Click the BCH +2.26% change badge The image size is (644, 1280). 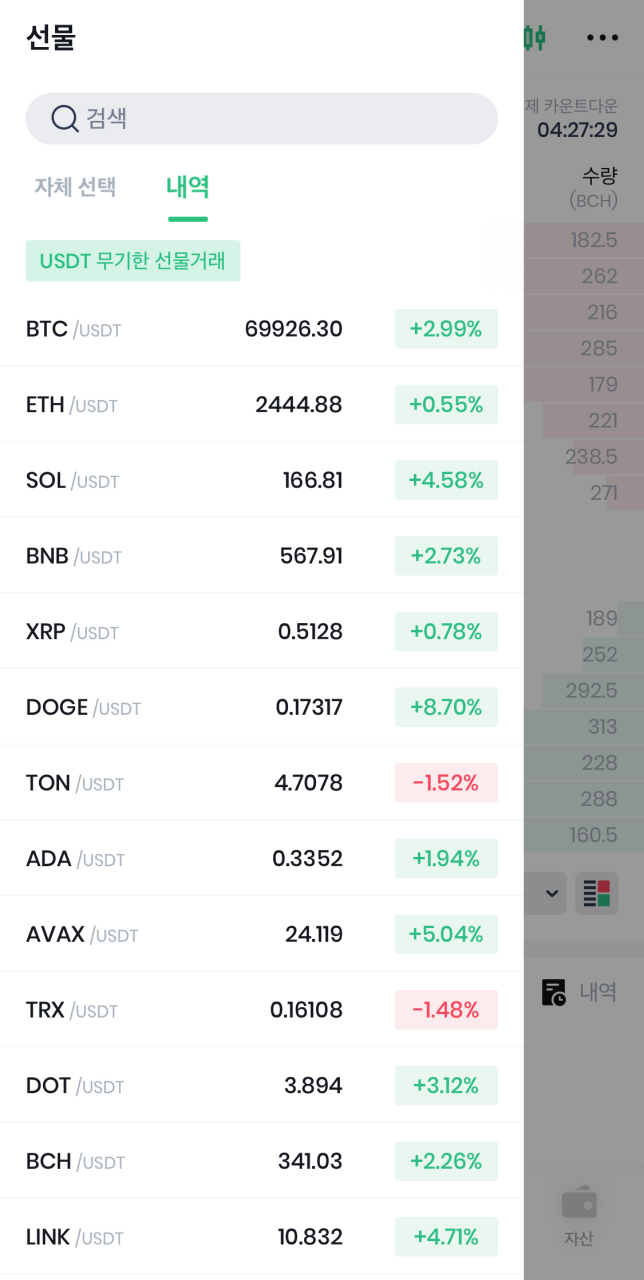(446, 1161)
